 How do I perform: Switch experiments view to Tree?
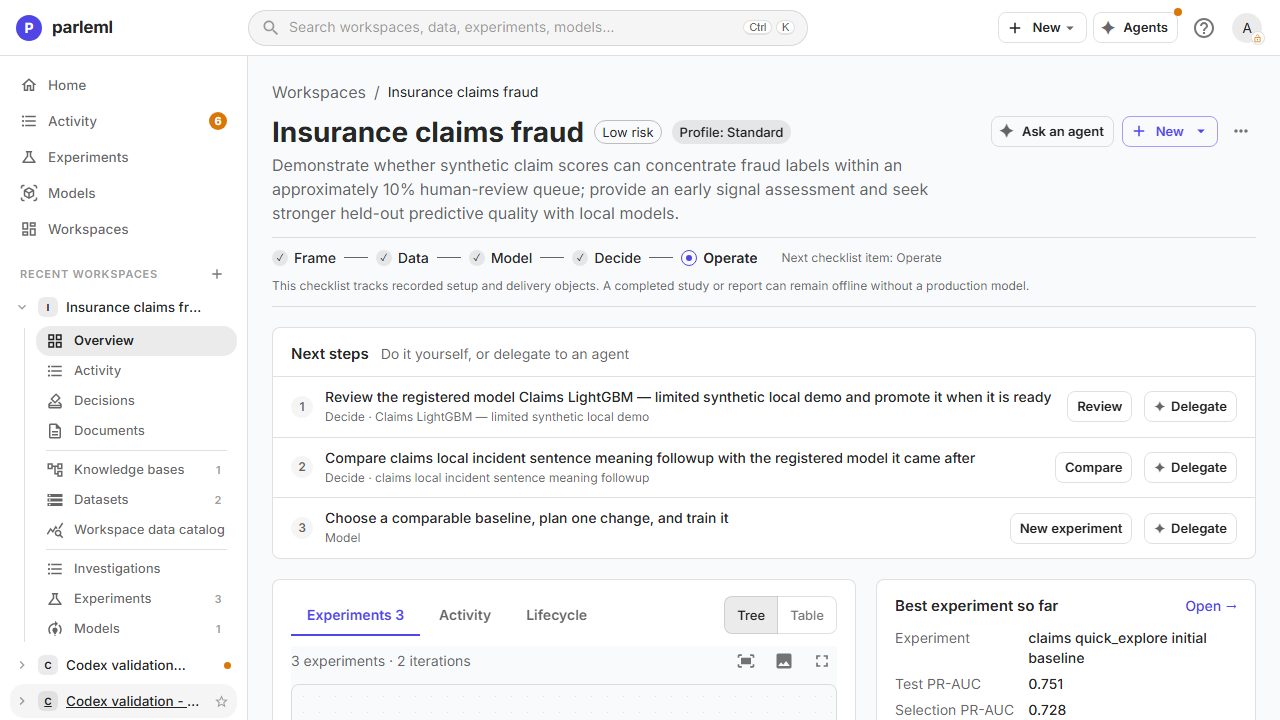point(751,615)
